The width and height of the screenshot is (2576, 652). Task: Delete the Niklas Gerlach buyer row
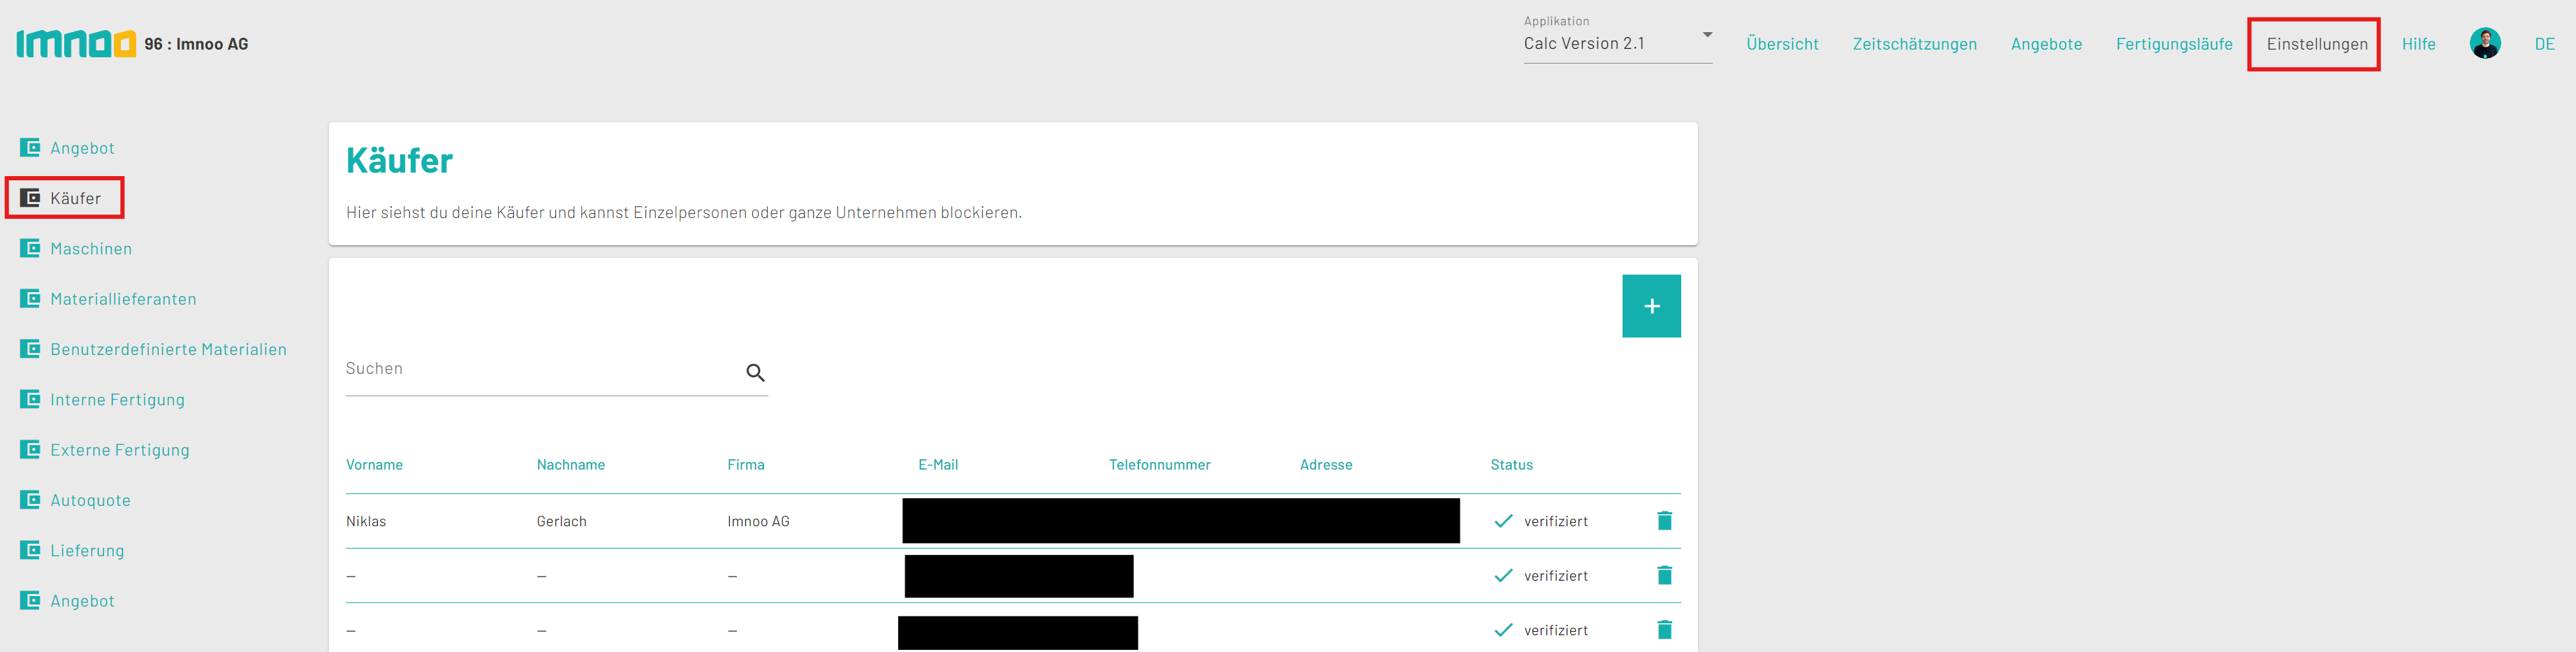point(1664,521)
